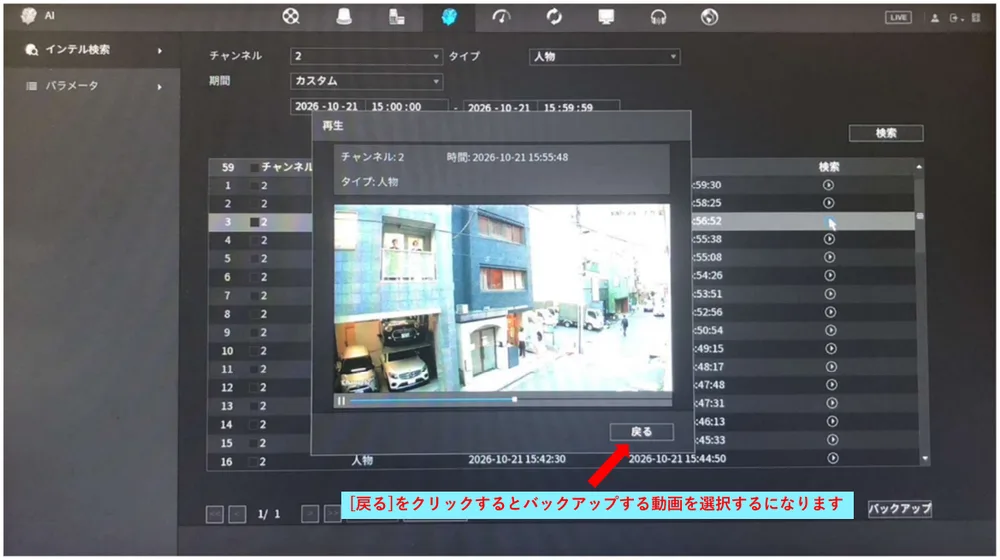Image resolution: width=1000 pixels, height=560 pixels.
Task: Go to first page of results
Action: click(x=215, y=514)
